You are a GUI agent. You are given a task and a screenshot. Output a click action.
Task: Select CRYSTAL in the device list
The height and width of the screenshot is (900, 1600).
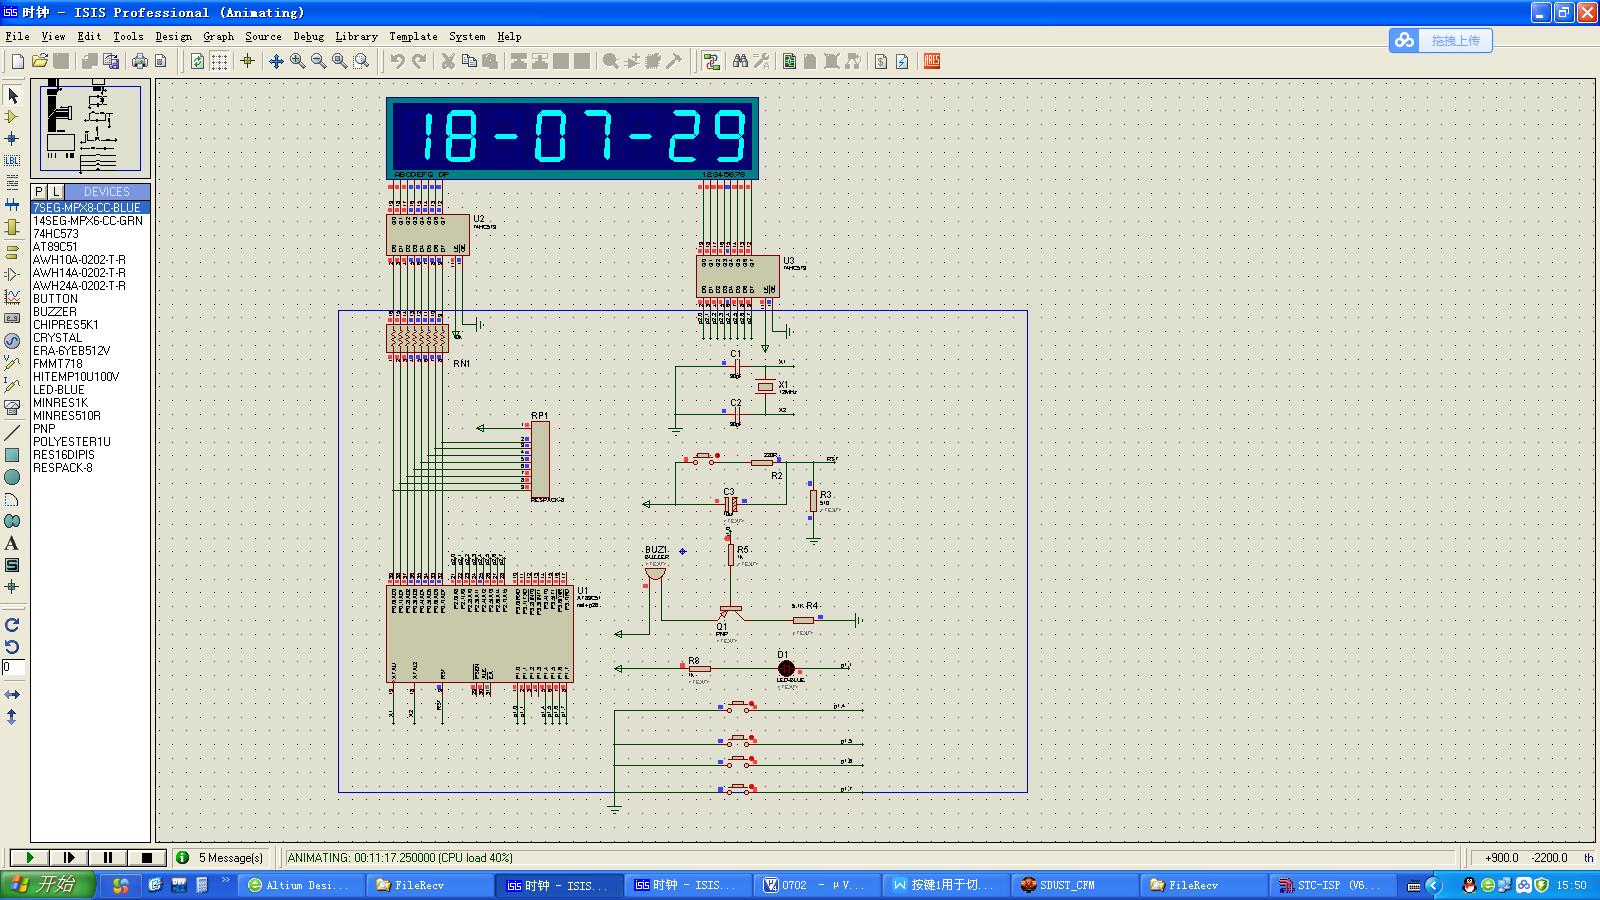[x=57, y=337]
